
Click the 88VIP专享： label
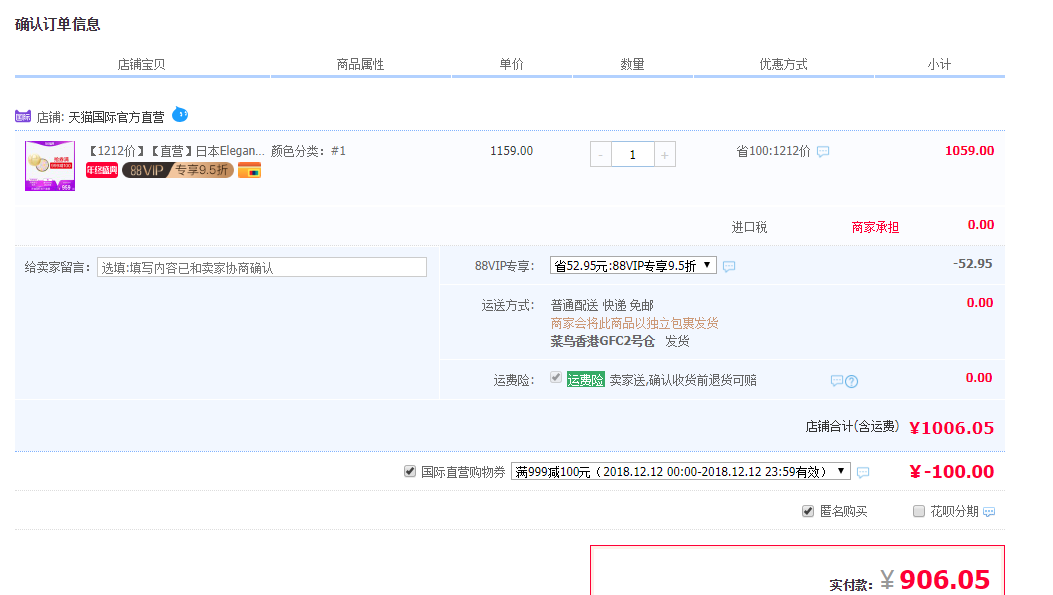(x=505, y=266)
